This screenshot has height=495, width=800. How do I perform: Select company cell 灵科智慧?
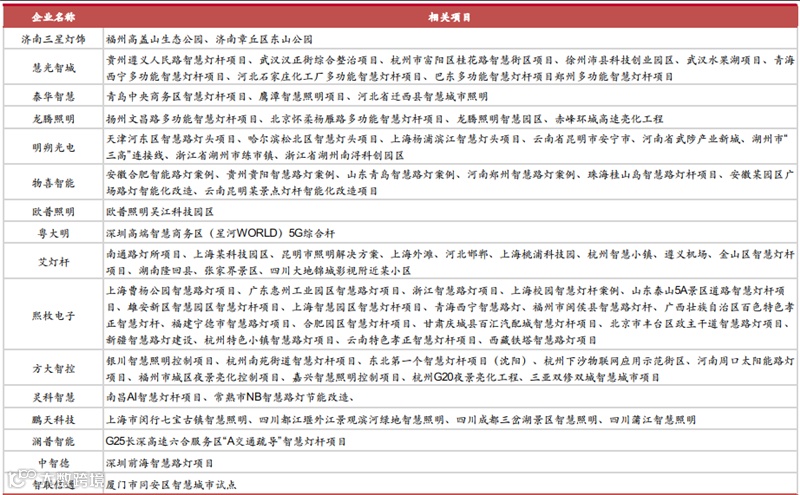pos(53,397)
